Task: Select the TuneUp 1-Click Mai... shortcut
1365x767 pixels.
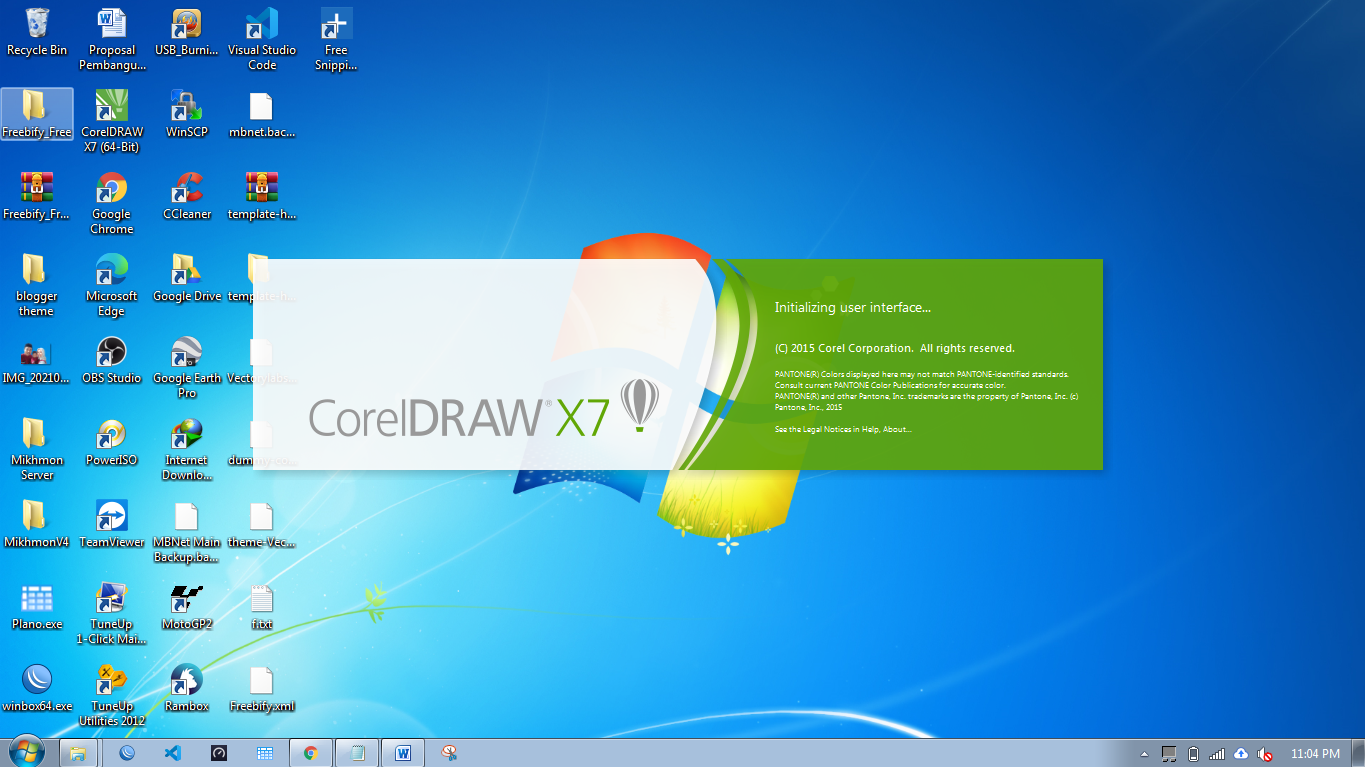Action: coord(111,613)
